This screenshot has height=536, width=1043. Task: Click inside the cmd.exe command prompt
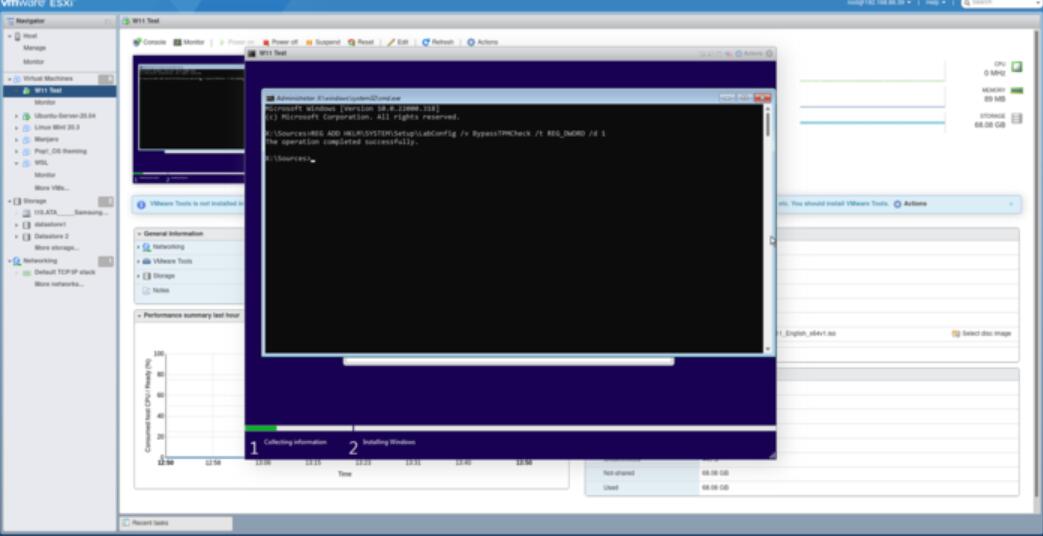[x=514, y=228]
